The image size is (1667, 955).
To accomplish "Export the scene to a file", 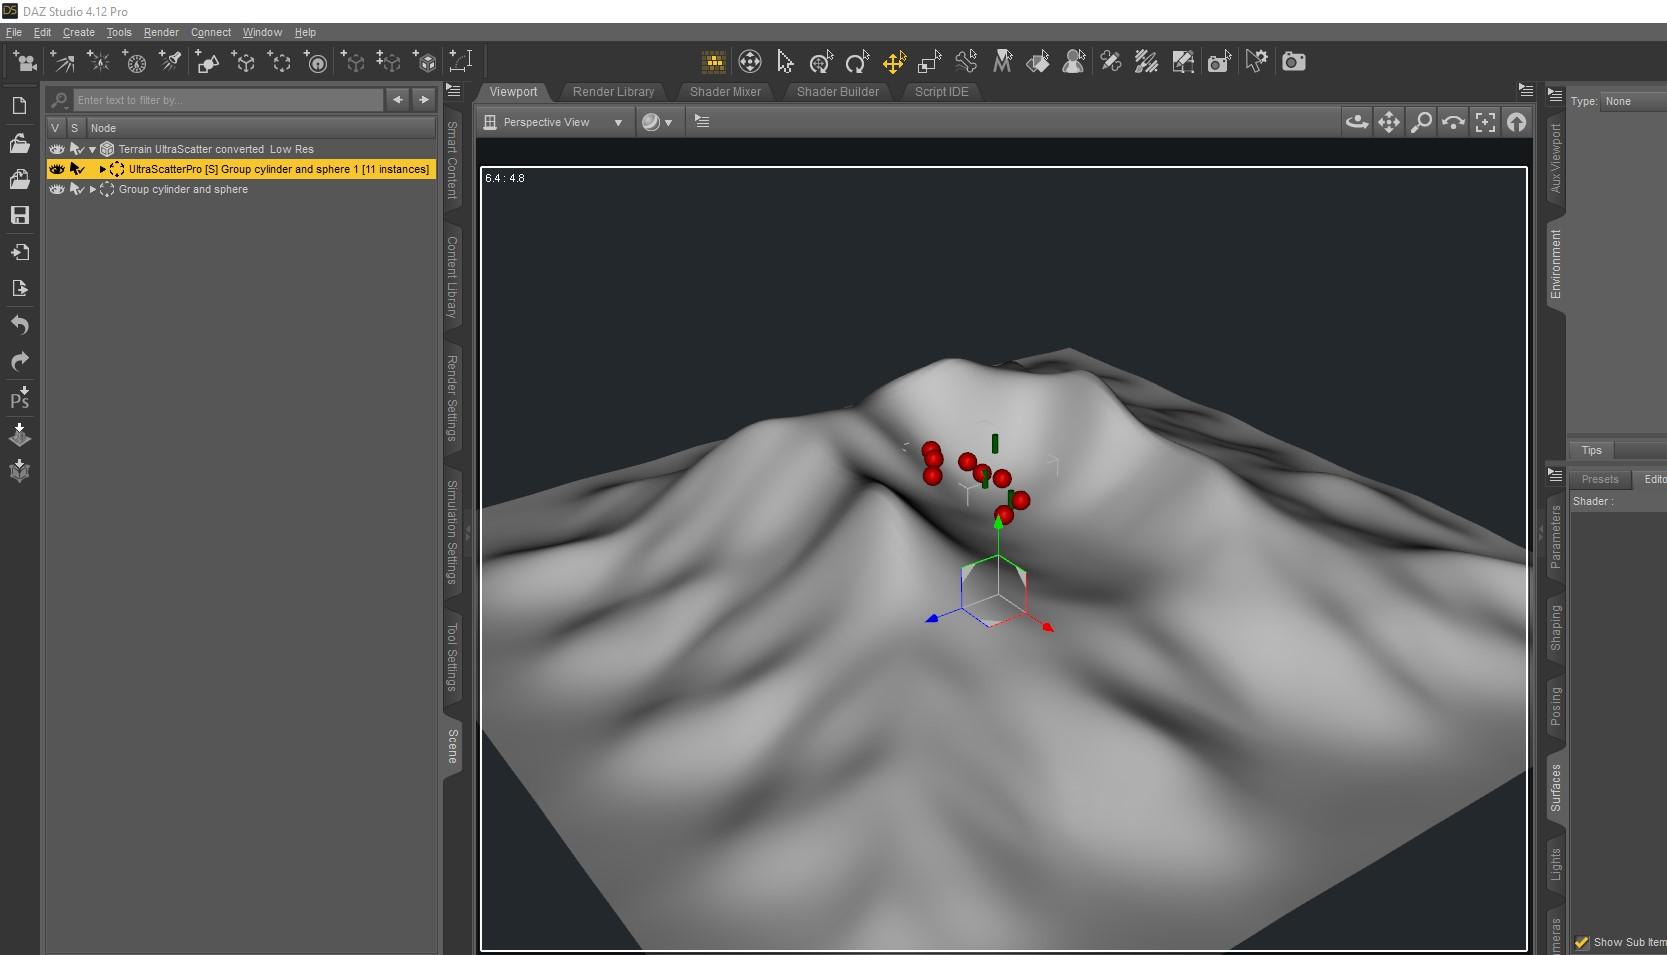I will coord(19,288).
